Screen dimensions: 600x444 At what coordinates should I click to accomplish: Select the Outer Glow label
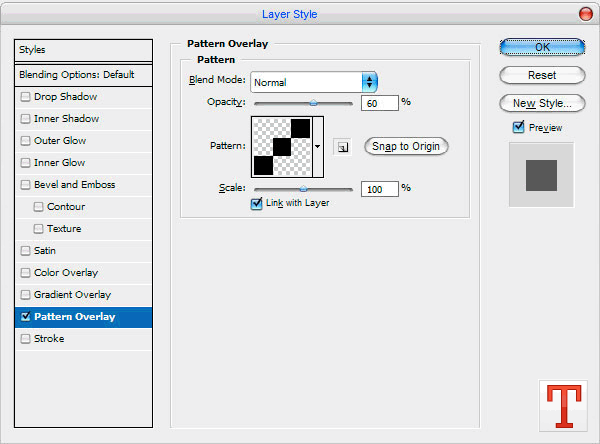60,141
